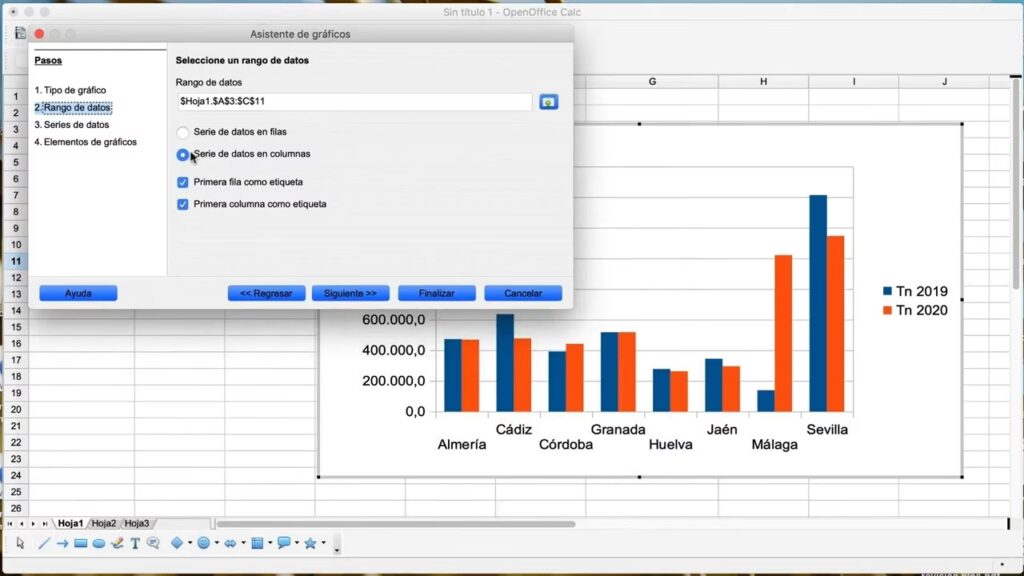Expand the symbol shapes smiley dropdown arrow

click(216, 544)
